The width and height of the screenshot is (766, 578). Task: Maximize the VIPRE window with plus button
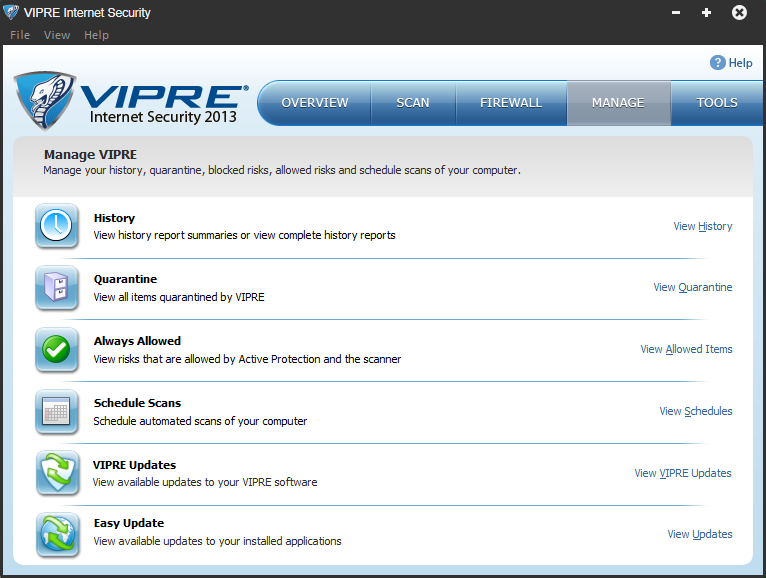pyautogui.click(x=706, y=13)
